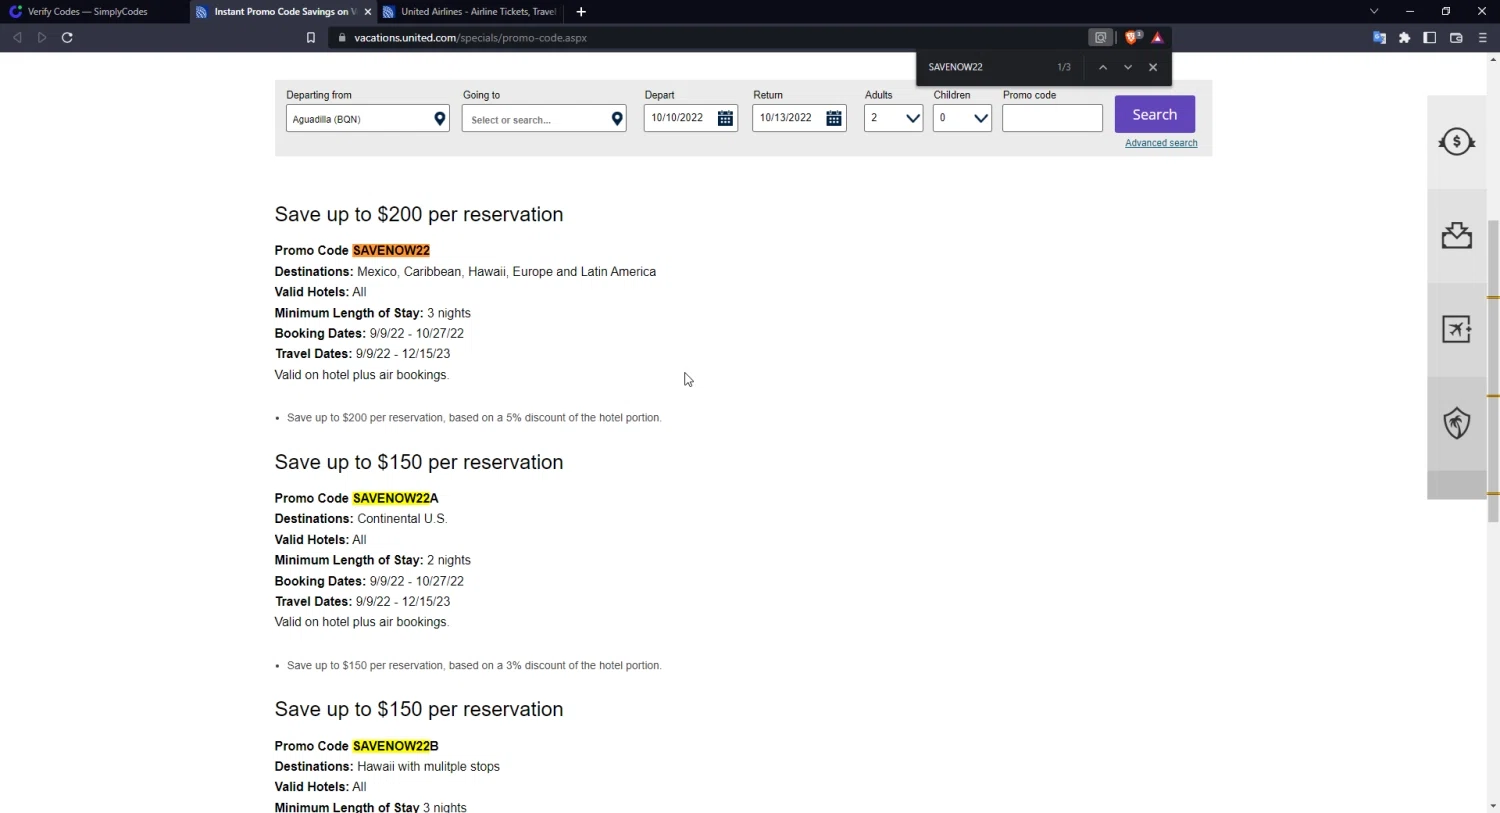Screen dimensions: 1500x813
Task: Click the SAVENOW22A promo code text
Action: tap(395, 498)
